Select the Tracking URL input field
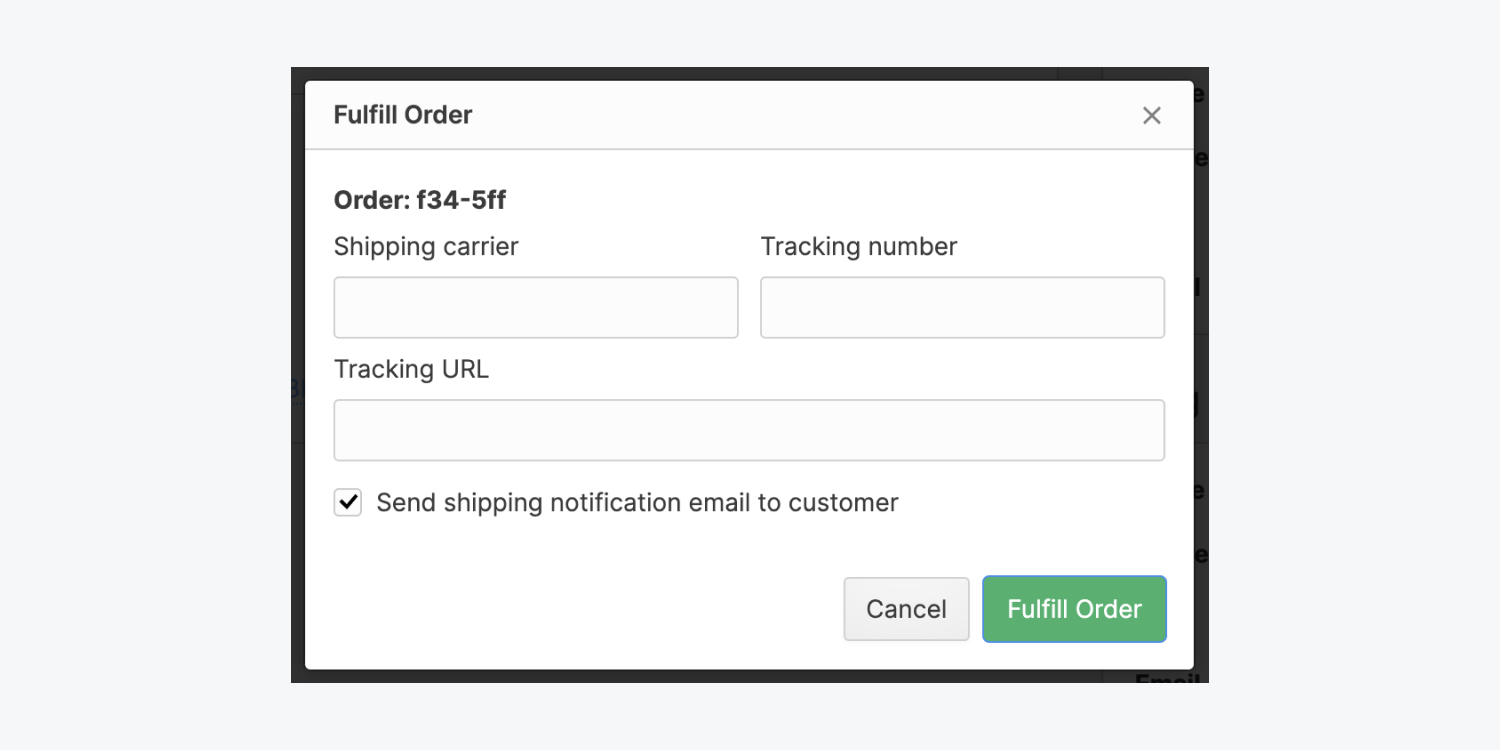The width and height of the screenshot is (1501, 751). click(x=749, y=430)
